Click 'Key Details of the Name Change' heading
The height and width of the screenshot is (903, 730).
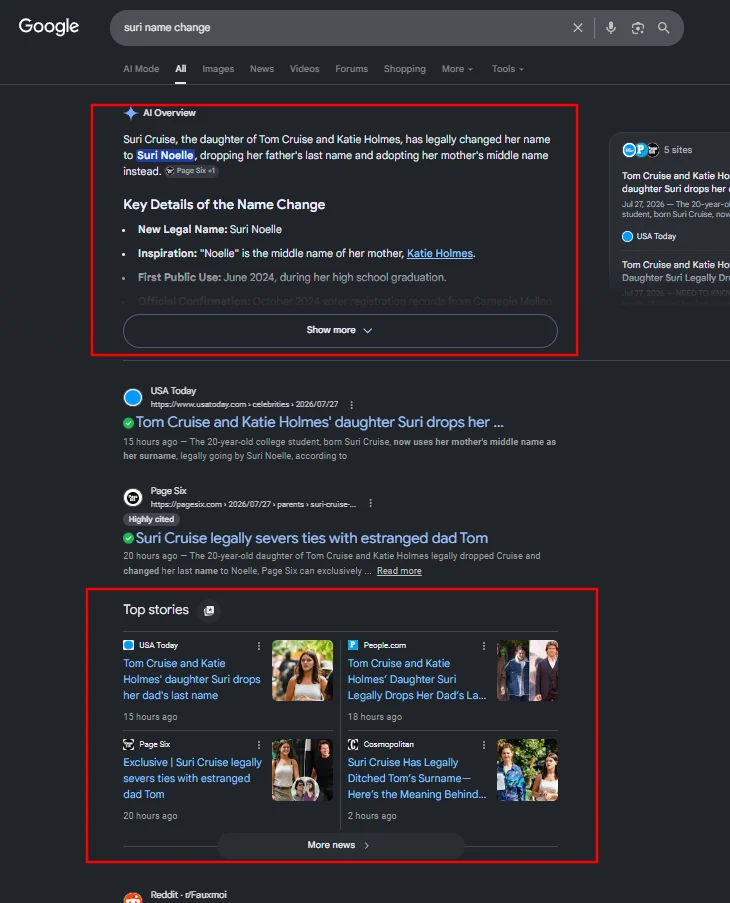pos(224,205)
